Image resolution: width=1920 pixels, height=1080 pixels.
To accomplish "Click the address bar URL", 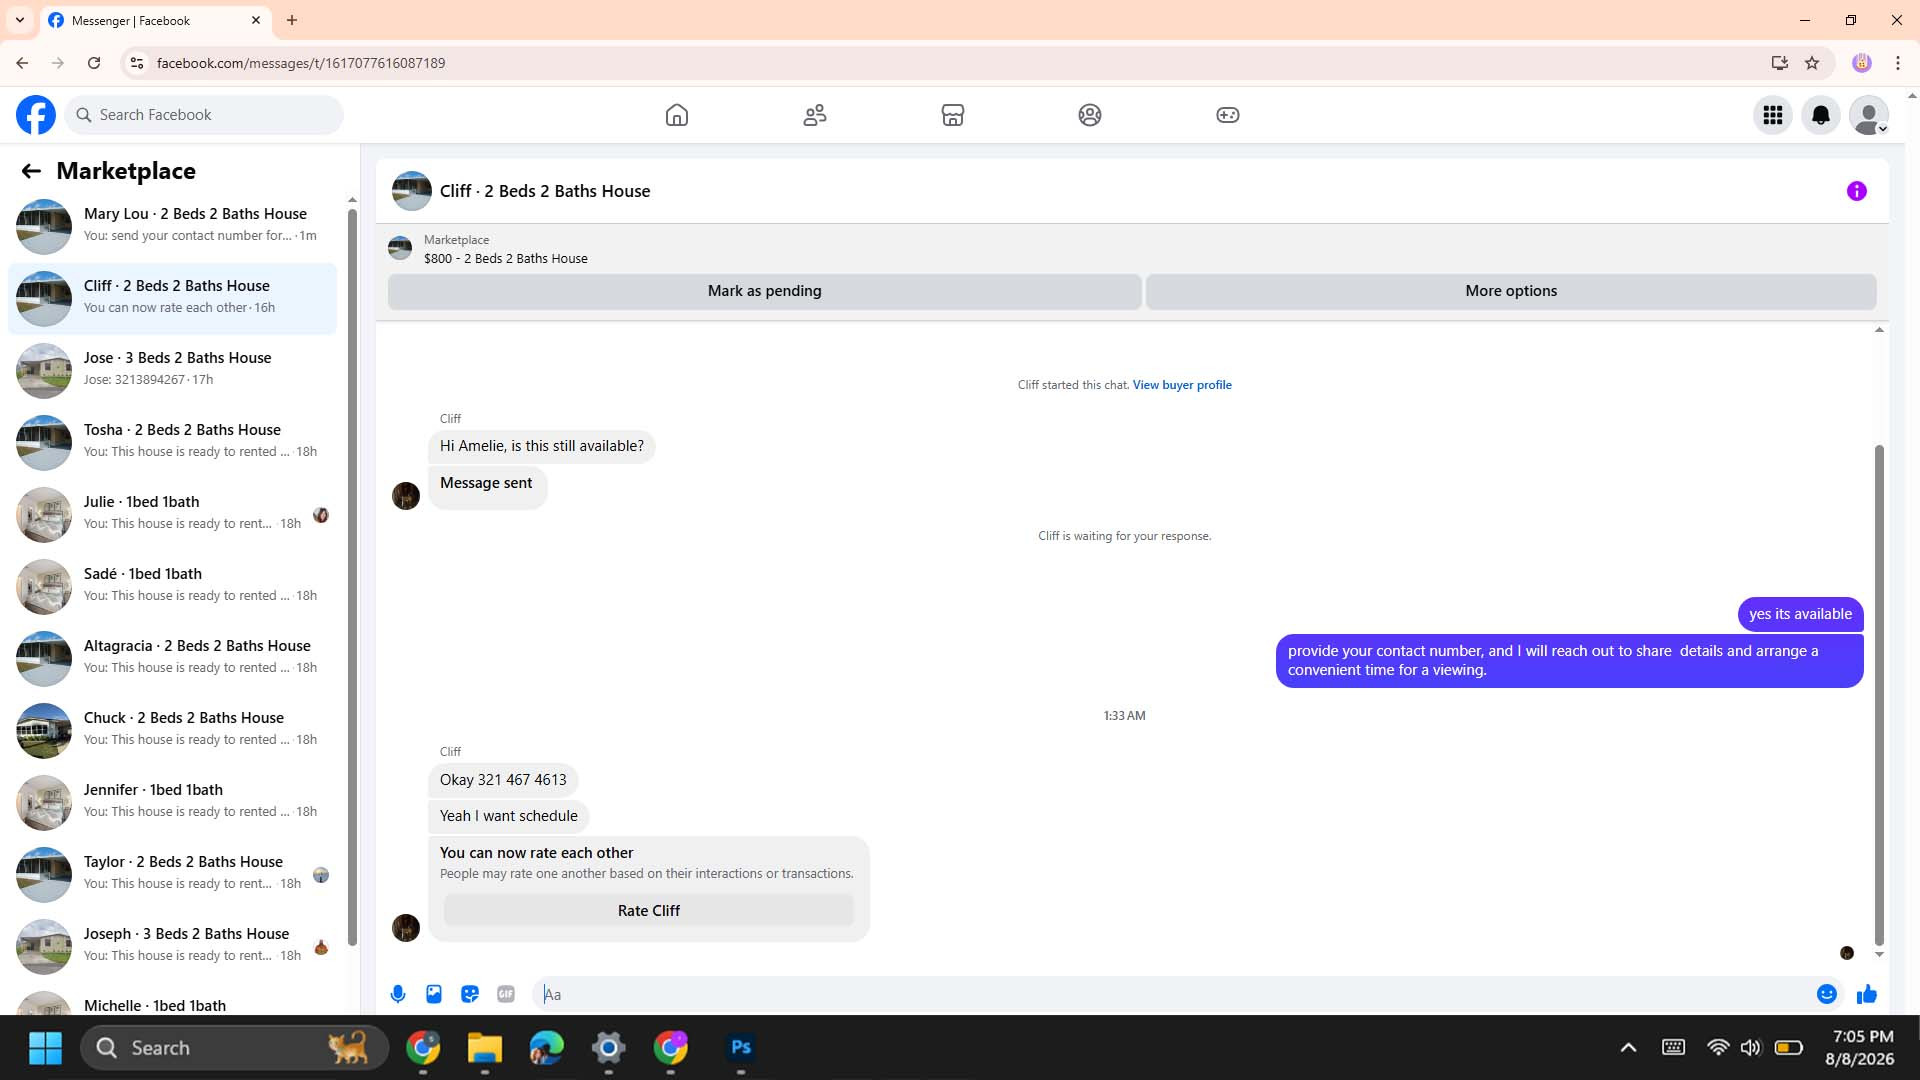I will (x=301, y=63).
